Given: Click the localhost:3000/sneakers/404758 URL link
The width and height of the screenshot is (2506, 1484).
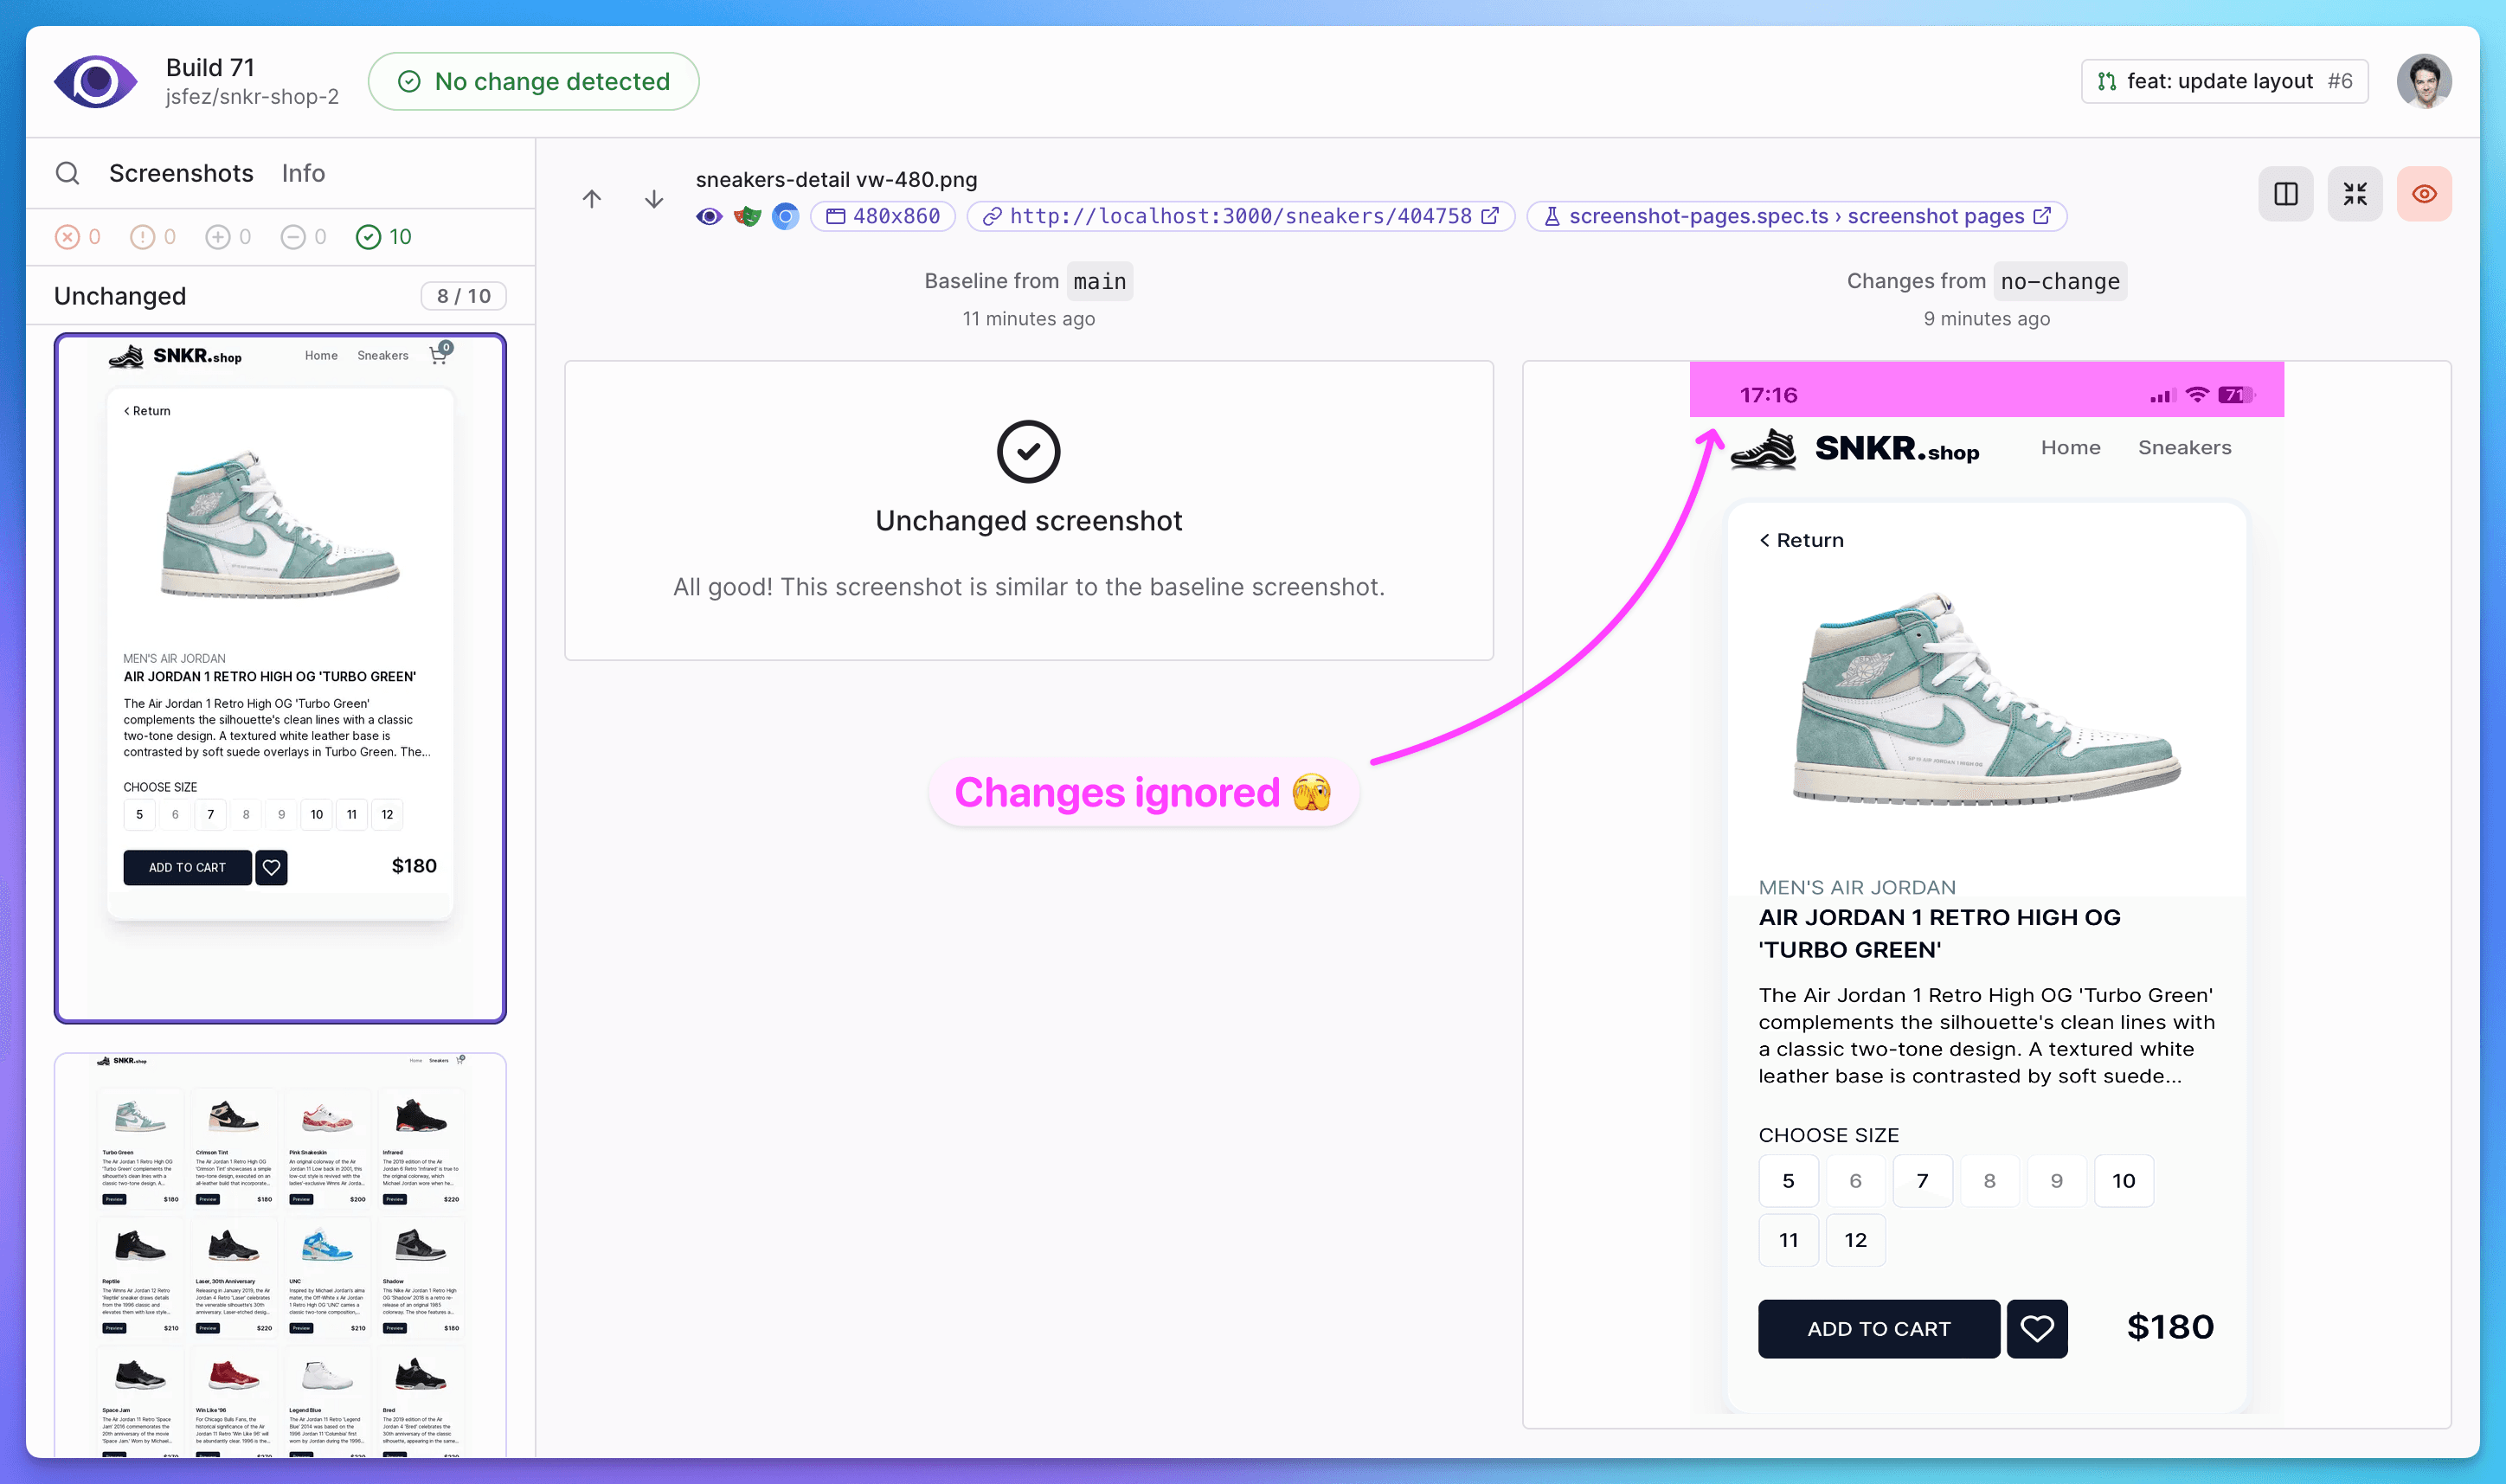Looking at the screenshot, I should tap(1240, 215).
